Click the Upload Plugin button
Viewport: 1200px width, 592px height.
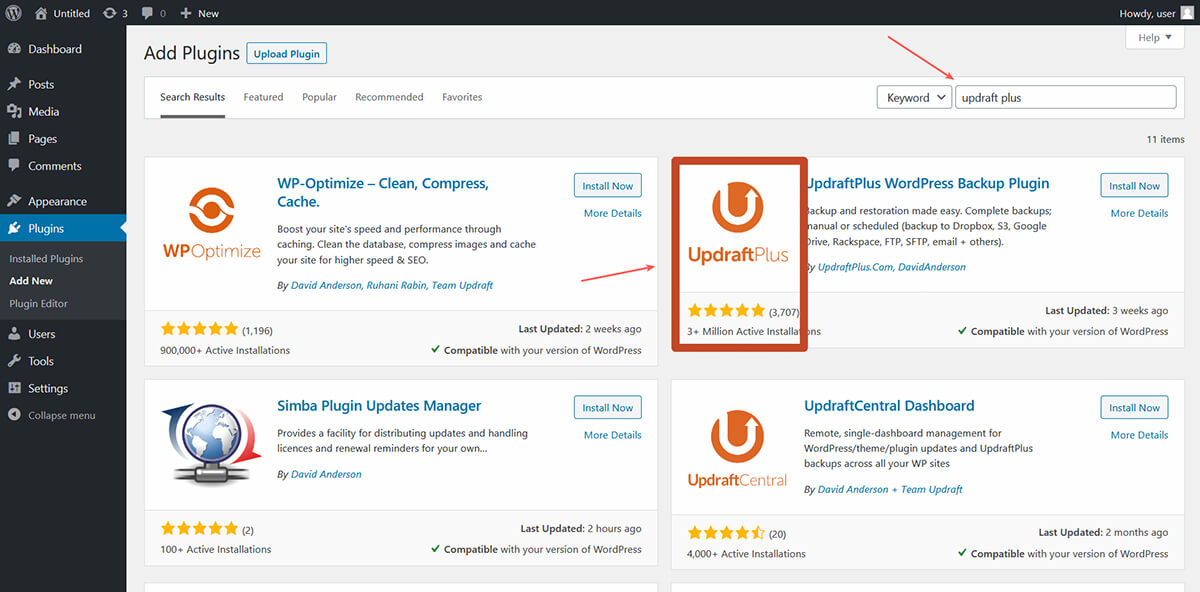287,54
